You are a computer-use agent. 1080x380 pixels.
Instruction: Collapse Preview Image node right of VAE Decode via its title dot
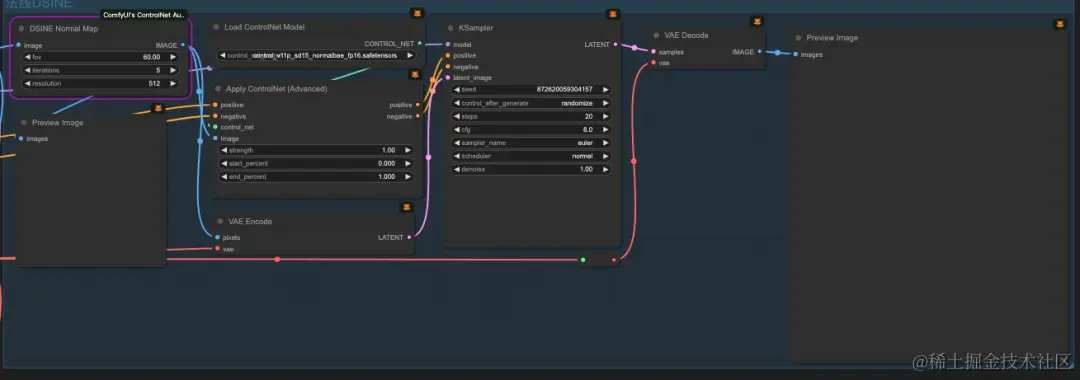[798, 38]
